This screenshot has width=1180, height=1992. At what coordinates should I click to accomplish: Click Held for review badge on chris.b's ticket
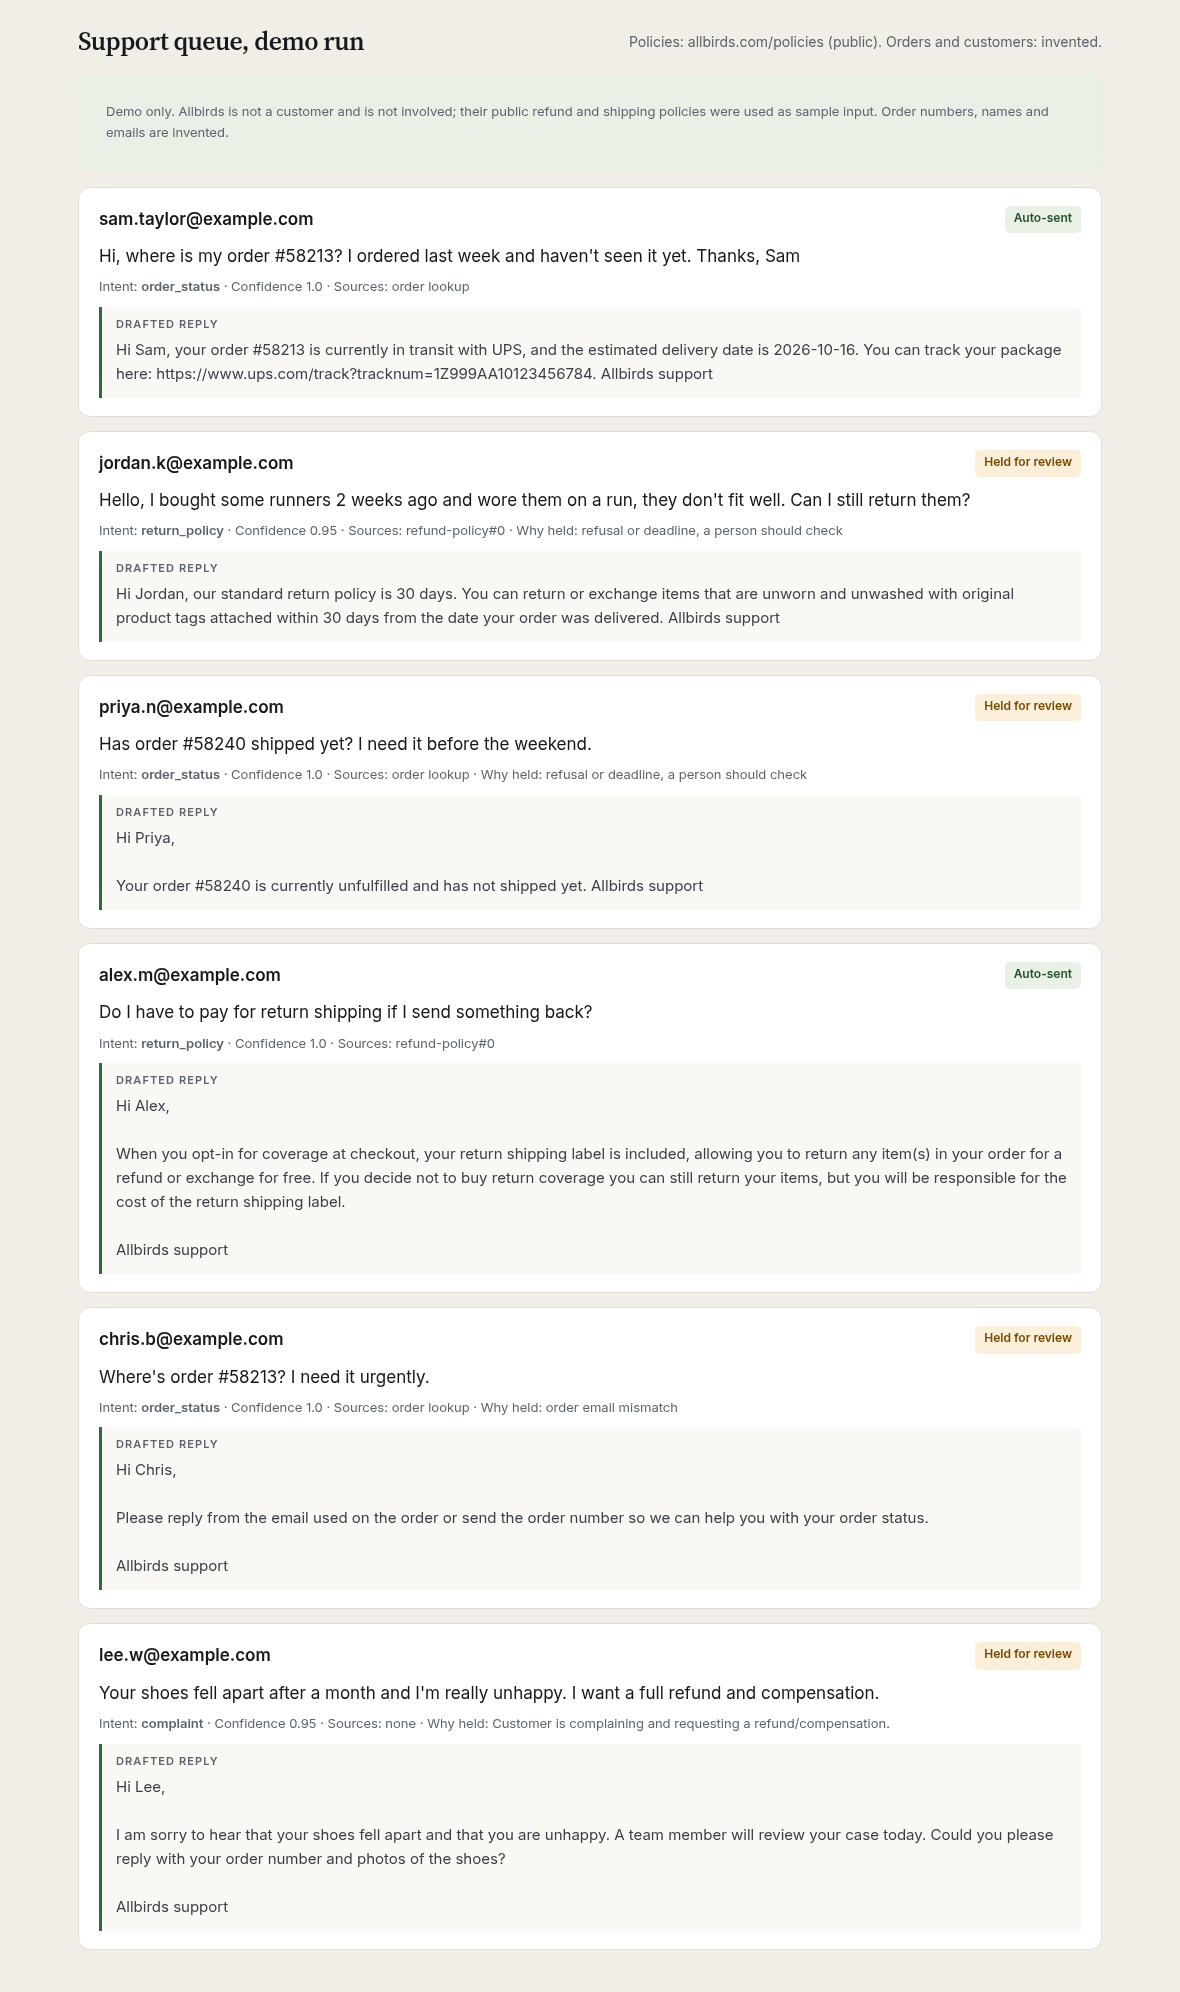coord(1027,1339)
